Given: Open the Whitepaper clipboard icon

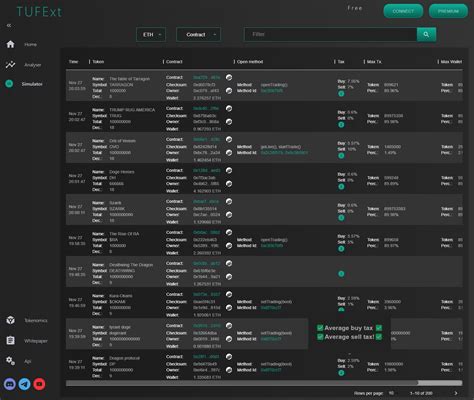Looking at the screenshot, I should click(x=10, y=340).
